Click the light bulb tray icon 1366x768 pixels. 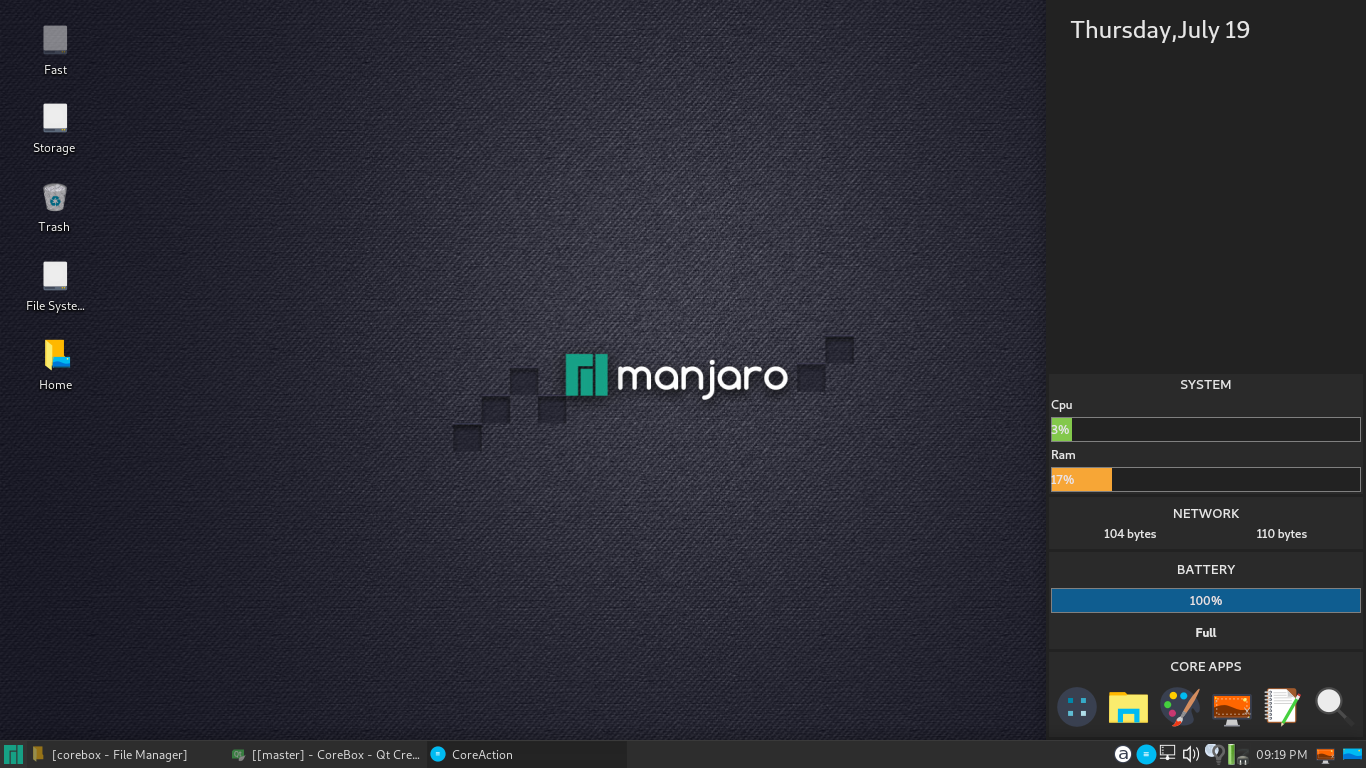pyautogui.click(x=1214, y=753)
